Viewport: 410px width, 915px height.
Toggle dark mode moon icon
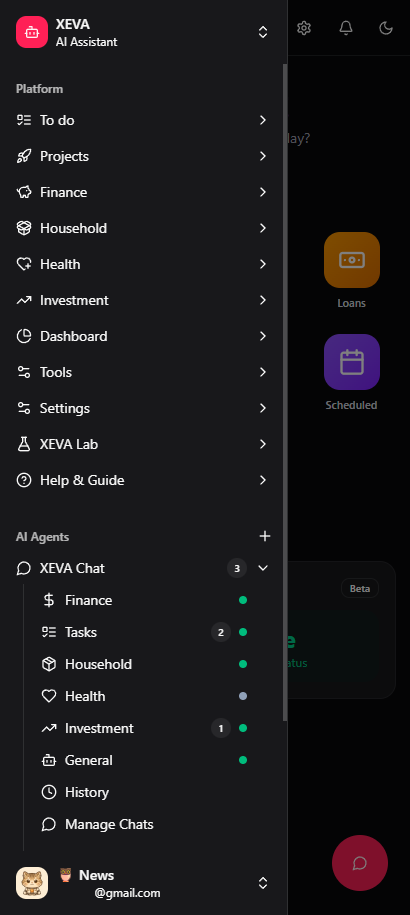point(386,27)
